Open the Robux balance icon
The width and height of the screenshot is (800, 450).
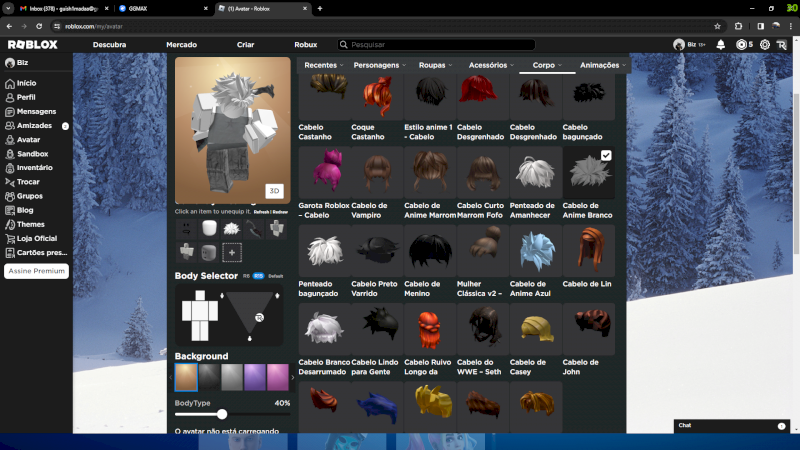click(741, 45)
